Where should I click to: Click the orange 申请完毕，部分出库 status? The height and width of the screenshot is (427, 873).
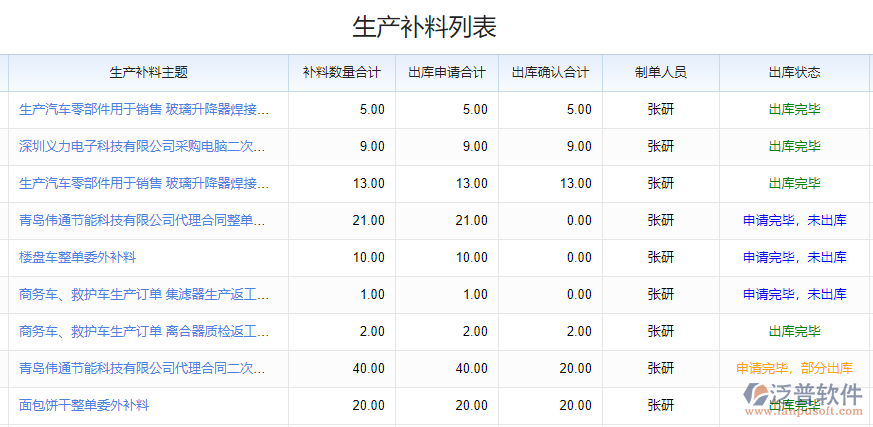coord(794,368)
